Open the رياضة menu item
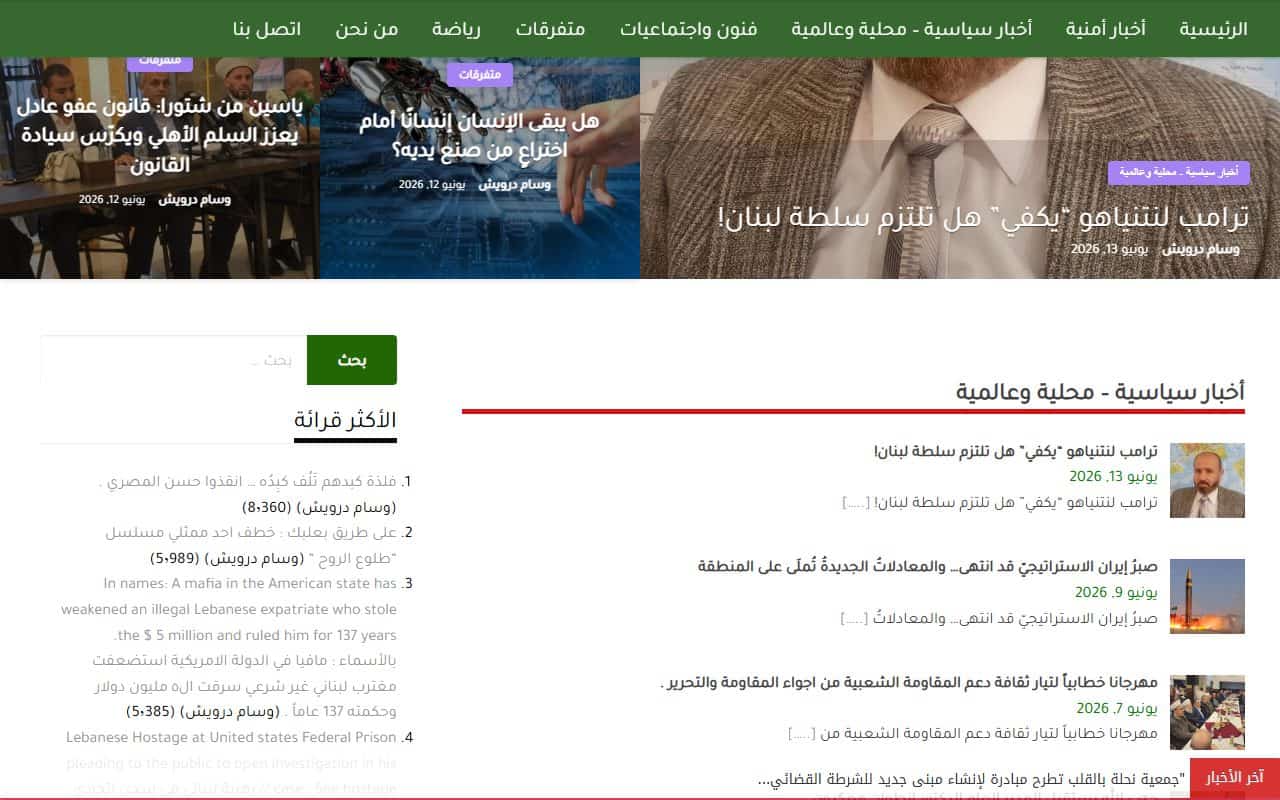Screen dimensions: 1280x800 click(456, 29)
